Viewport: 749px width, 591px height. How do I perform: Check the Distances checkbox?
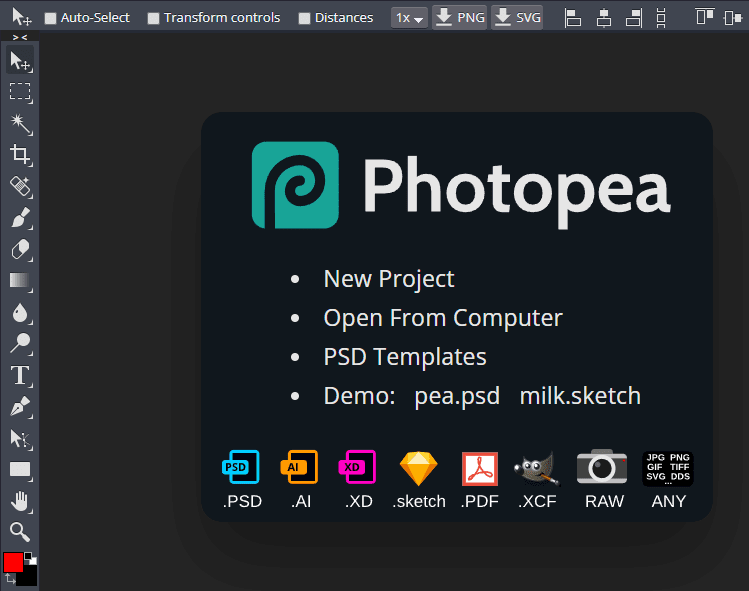tap(304, 18)
